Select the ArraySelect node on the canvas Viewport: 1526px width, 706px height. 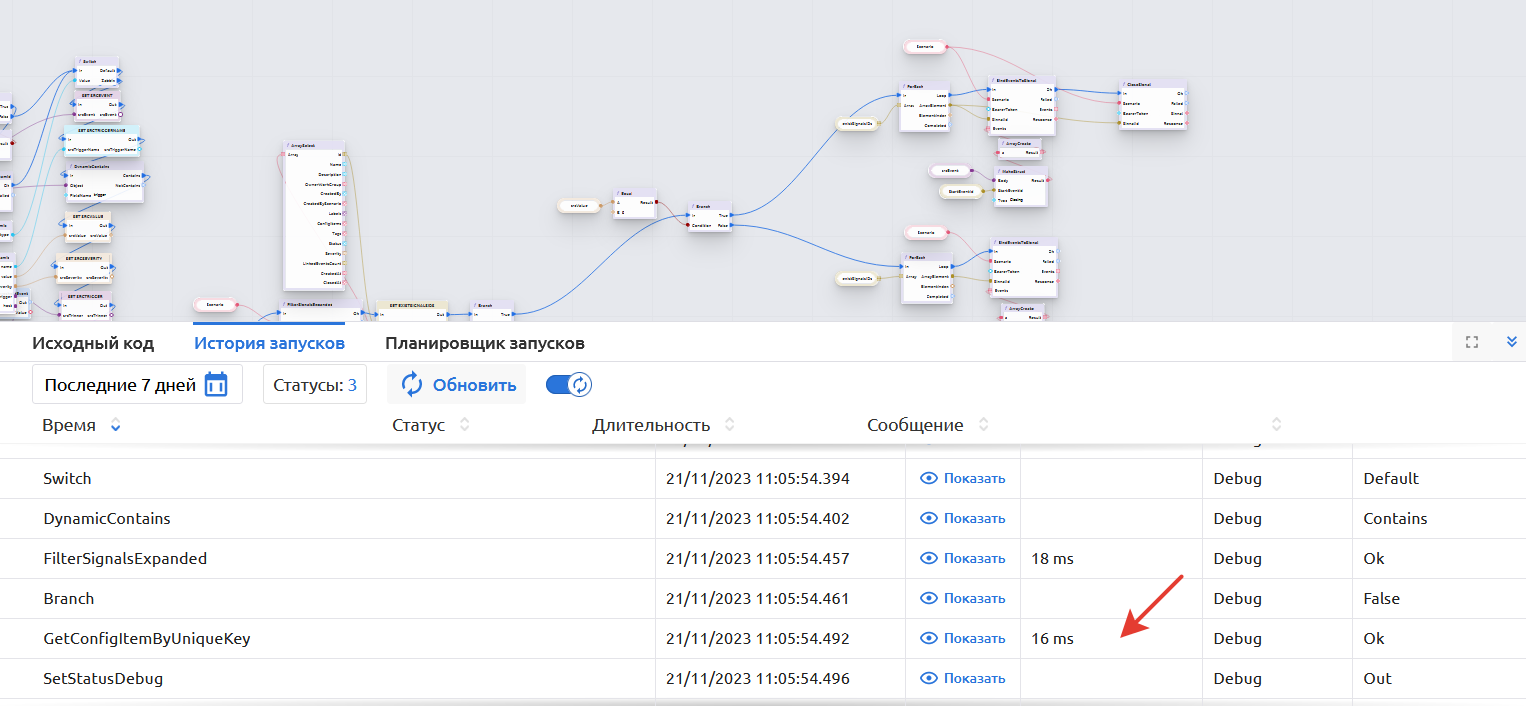pos(314,146)
